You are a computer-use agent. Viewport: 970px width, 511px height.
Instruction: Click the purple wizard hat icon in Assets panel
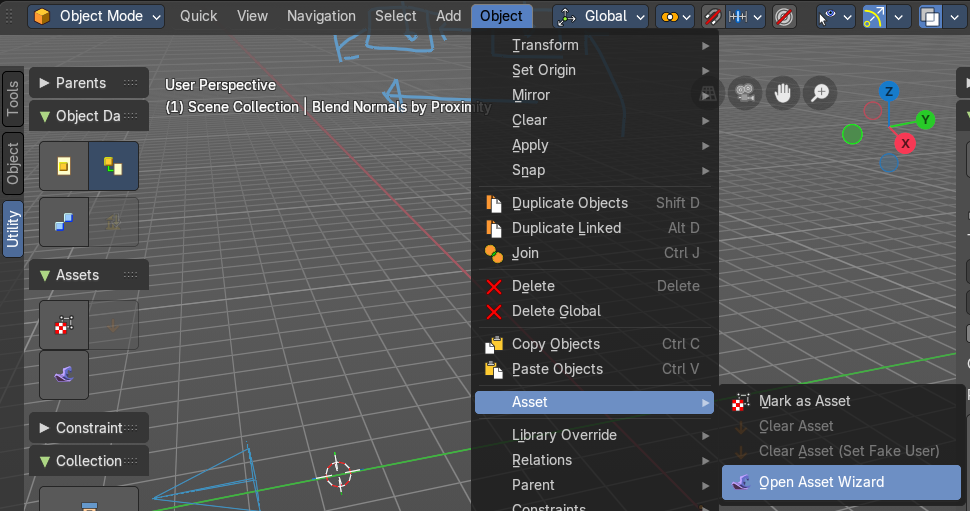(x=64, y=375)
